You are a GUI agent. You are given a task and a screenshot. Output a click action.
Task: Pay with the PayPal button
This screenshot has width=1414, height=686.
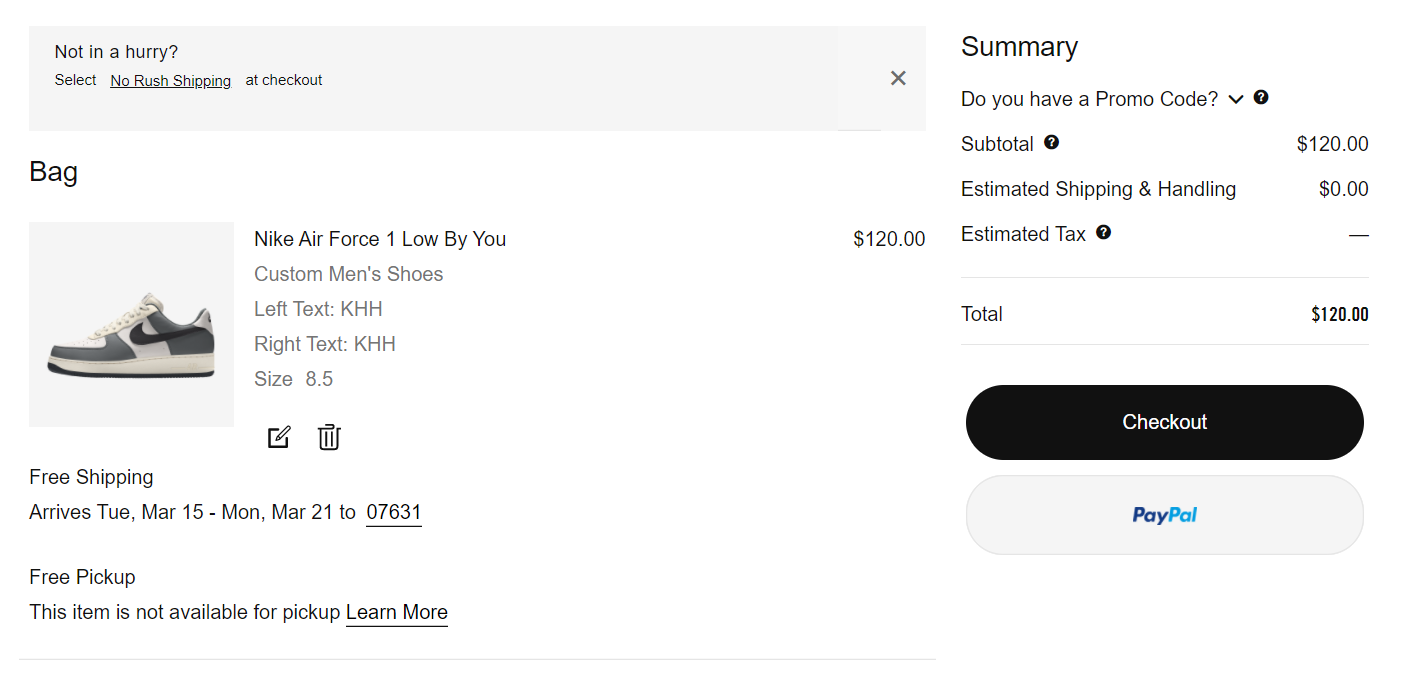[1165, 515]
